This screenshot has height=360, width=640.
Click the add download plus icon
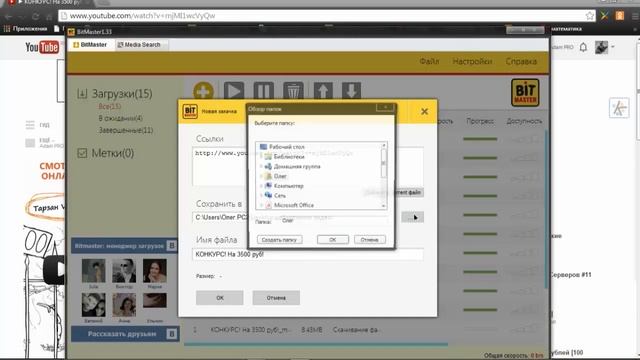pos(203,91)
